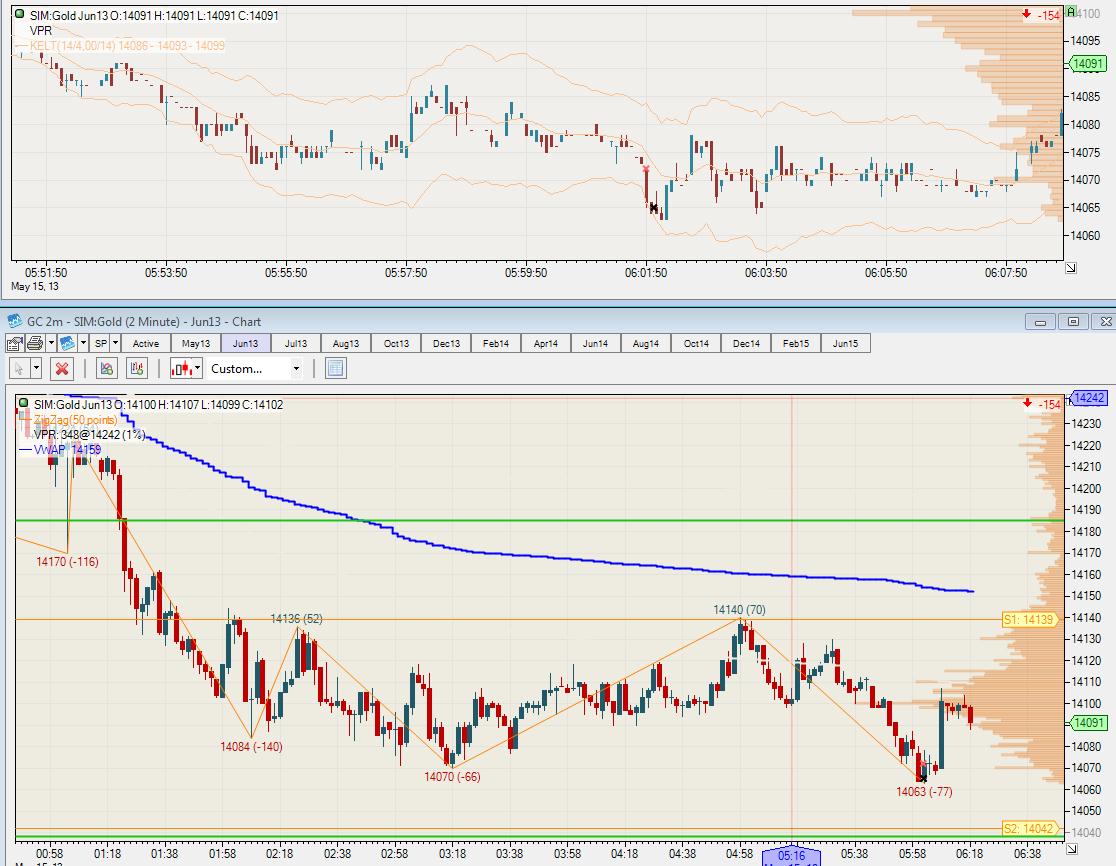Click the 14063 (-77) zigzag label
Screen dimensions: 1116x866
pos(924,791)
